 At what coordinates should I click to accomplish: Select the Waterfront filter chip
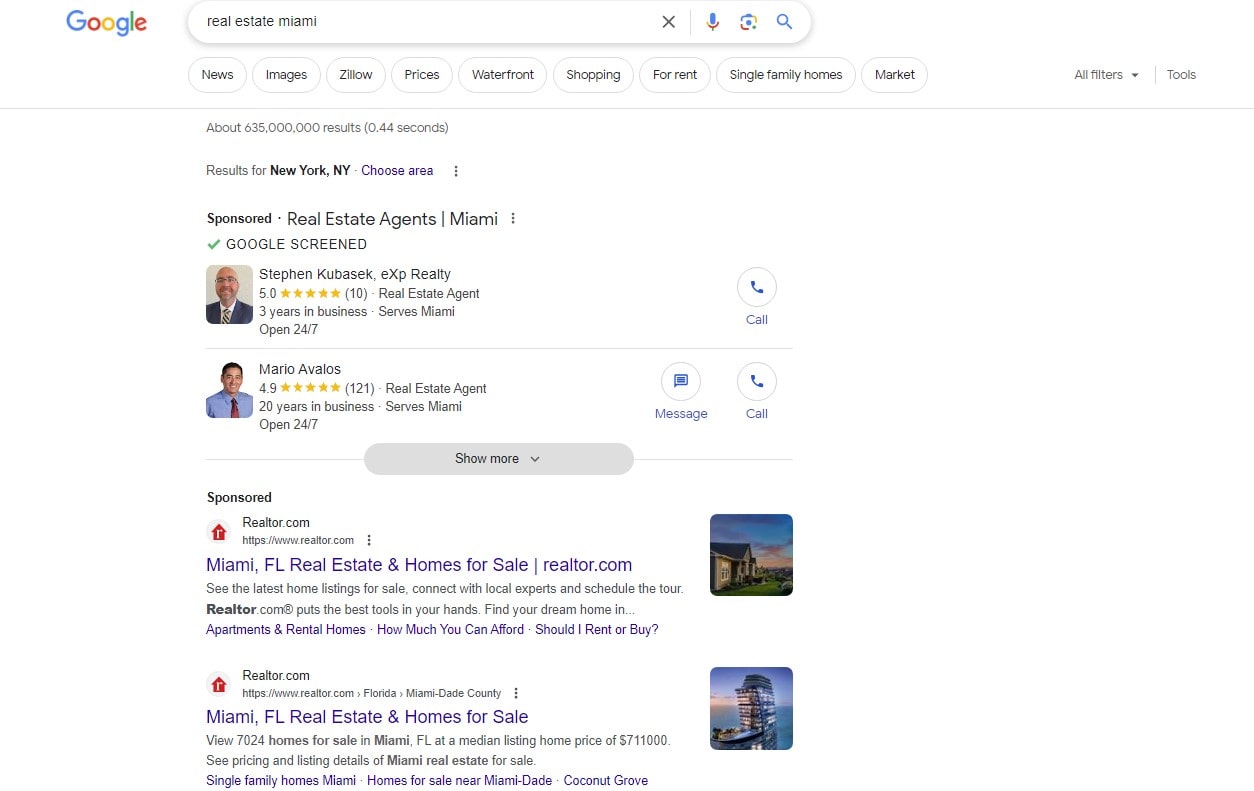(503, 75)
